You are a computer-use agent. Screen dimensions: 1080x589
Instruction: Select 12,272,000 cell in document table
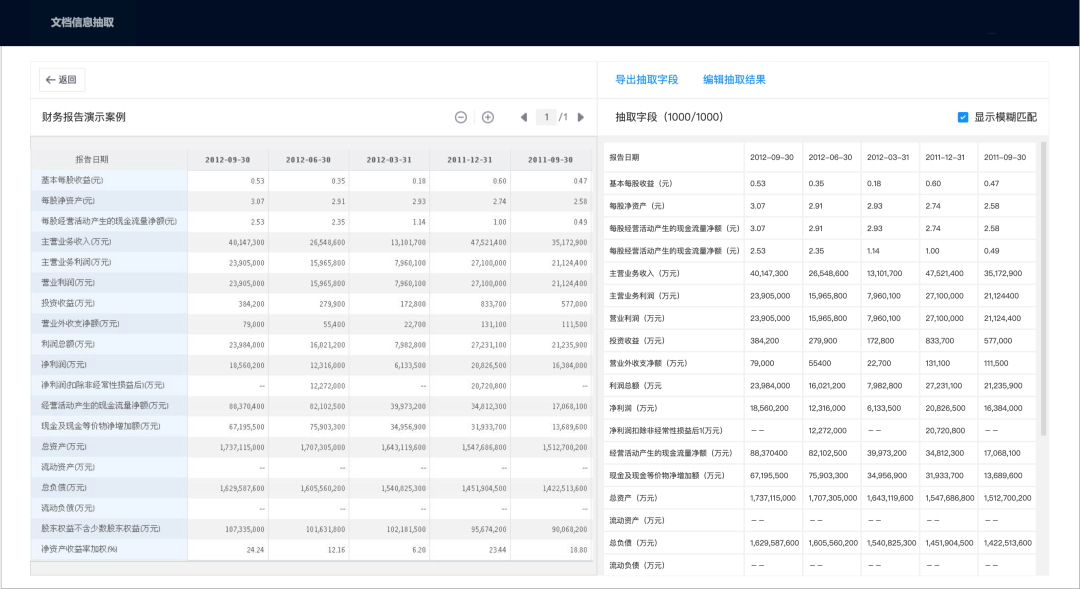[x=328, y=386]
